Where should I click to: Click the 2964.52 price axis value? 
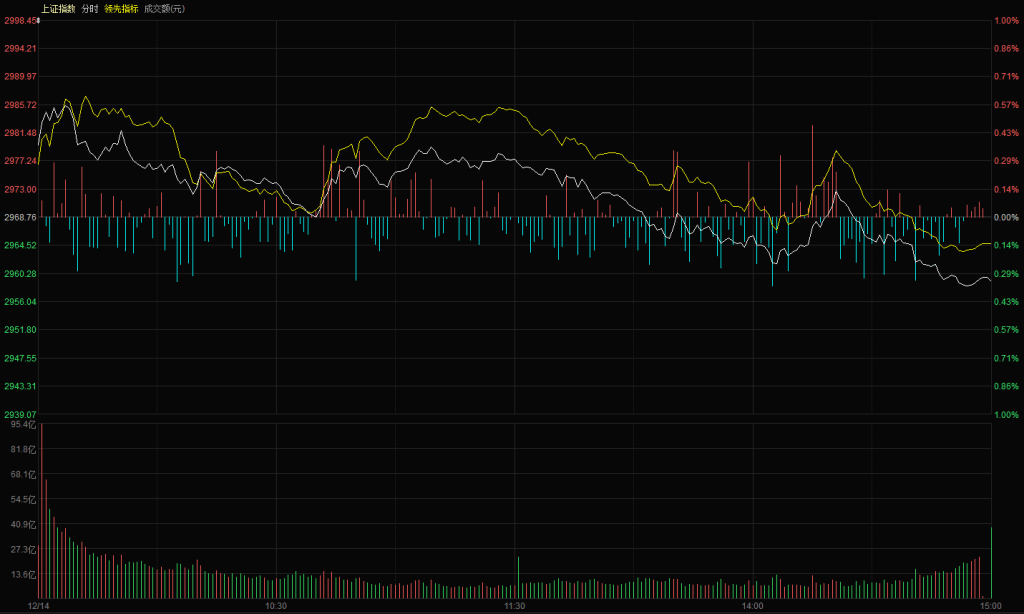20,246
